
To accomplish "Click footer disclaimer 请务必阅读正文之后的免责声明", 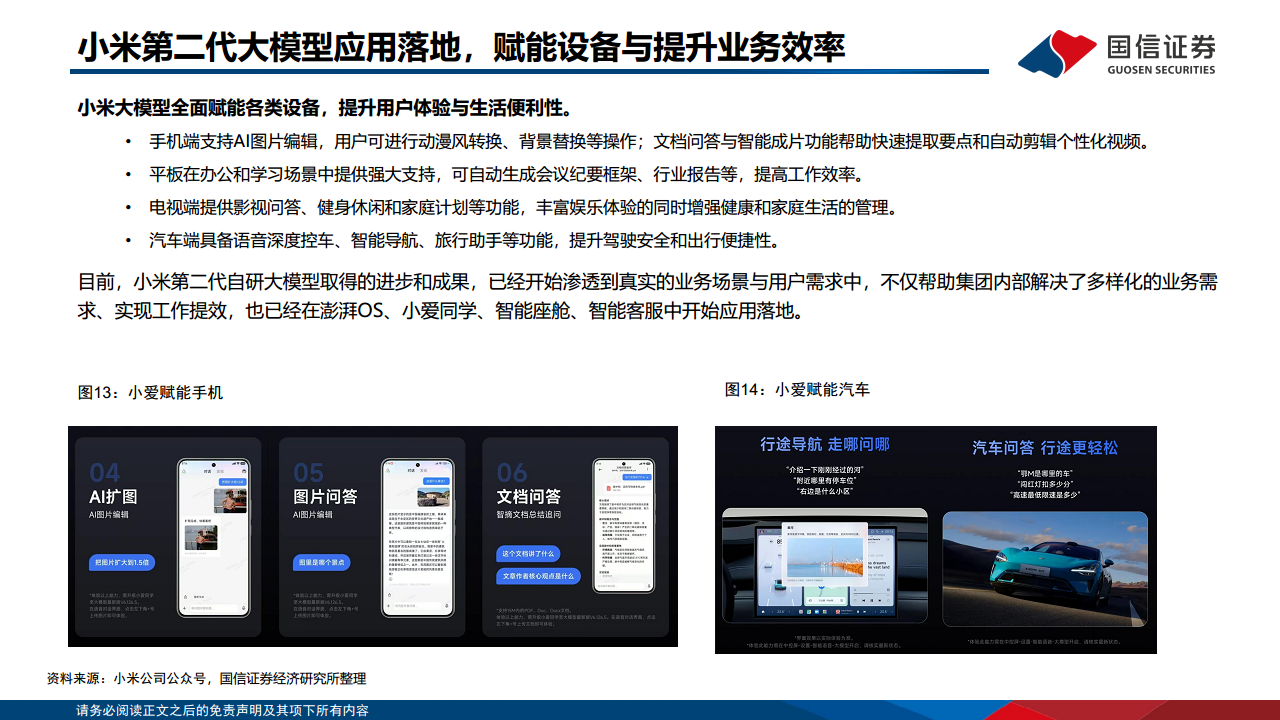I will (x=222, y=711).
